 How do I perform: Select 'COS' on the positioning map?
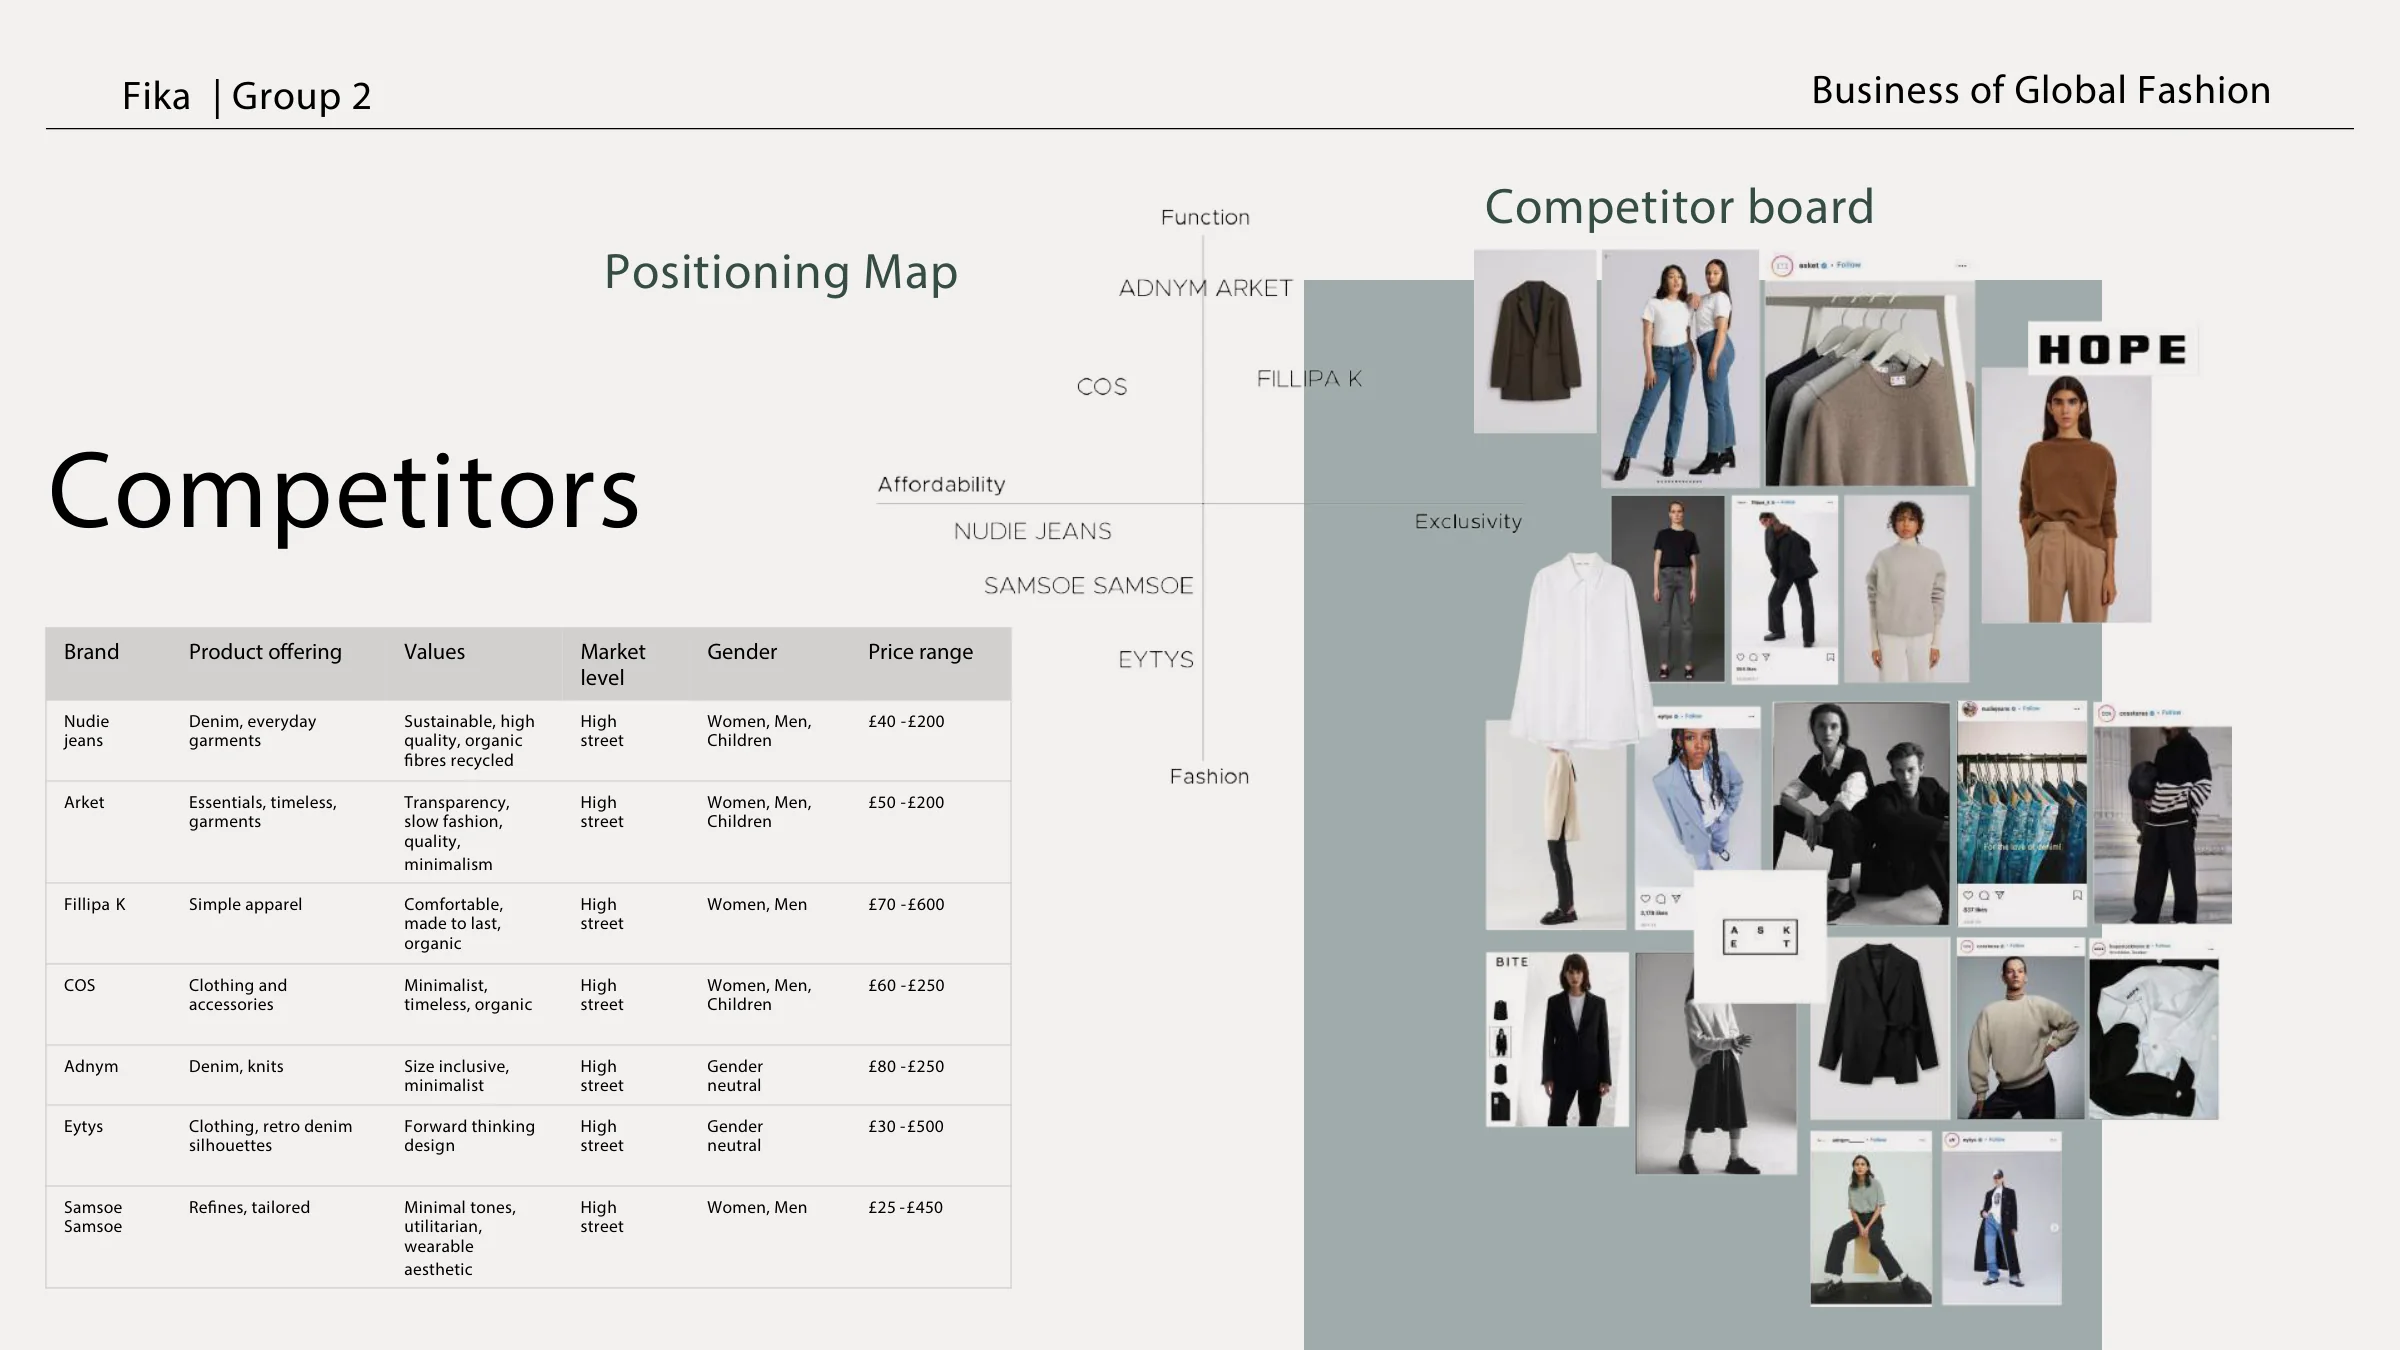click(1102, 386)
